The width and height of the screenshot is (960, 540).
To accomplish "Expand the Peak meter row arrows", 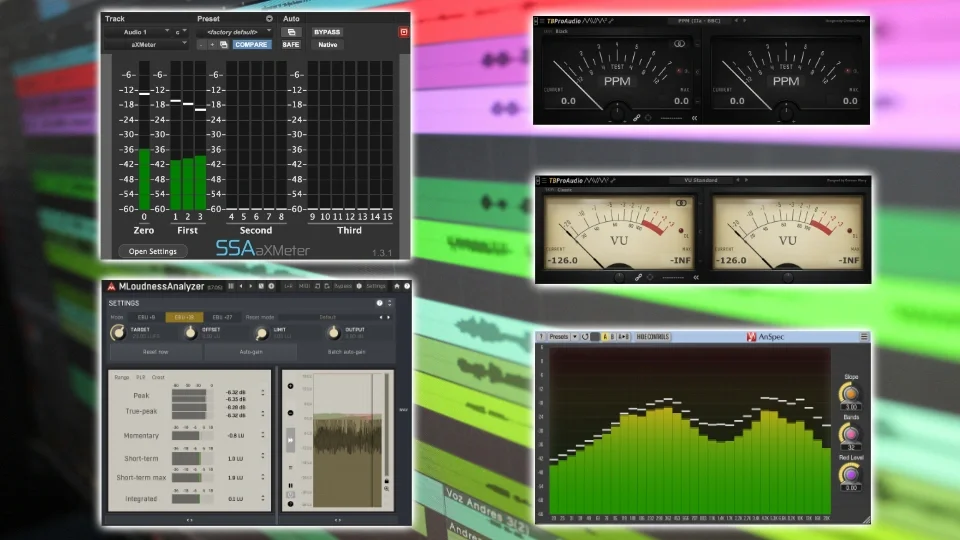I will (x=263, y=392).
